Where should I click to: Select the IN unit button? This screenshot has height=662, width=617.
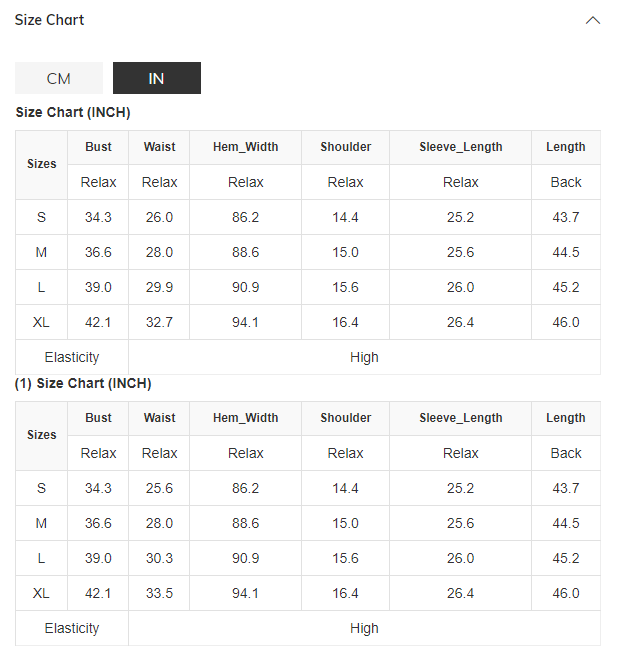pyautogui.click(x=157, y=78)
